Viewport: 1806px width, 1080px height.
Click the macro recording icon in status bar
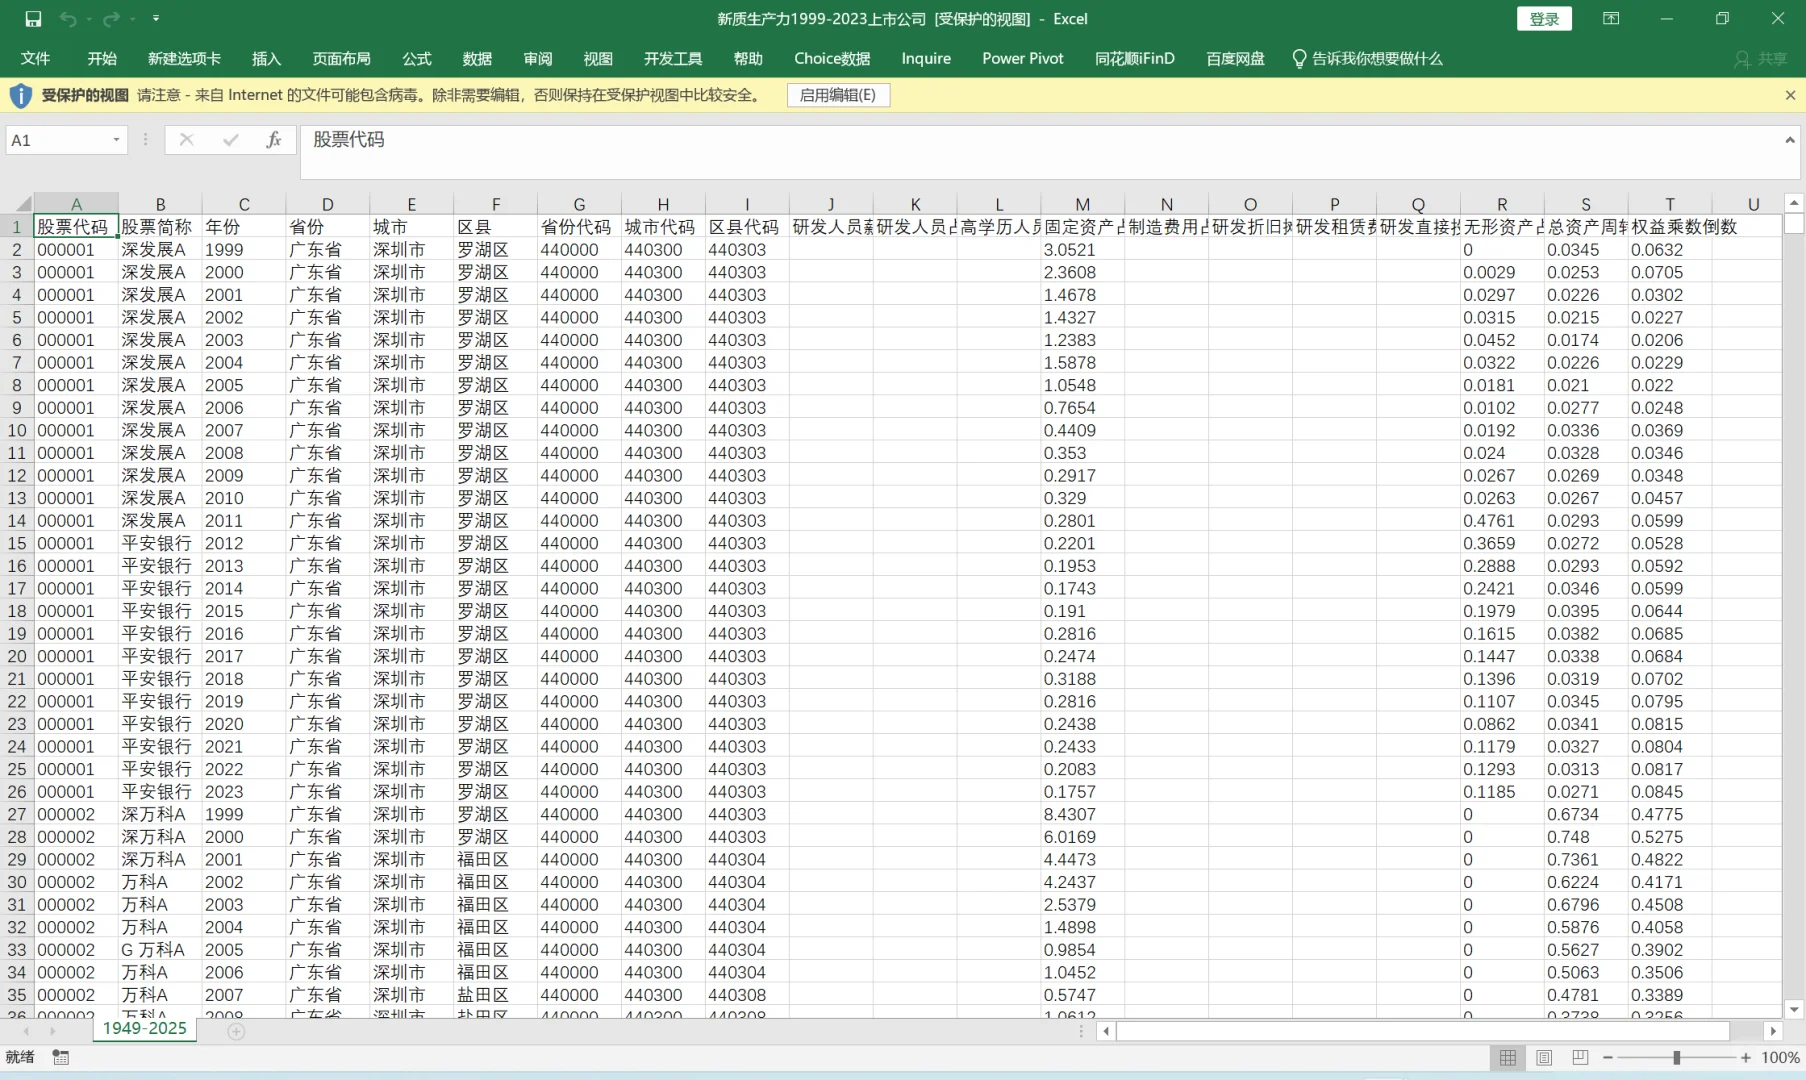[x=61, y=1058]
